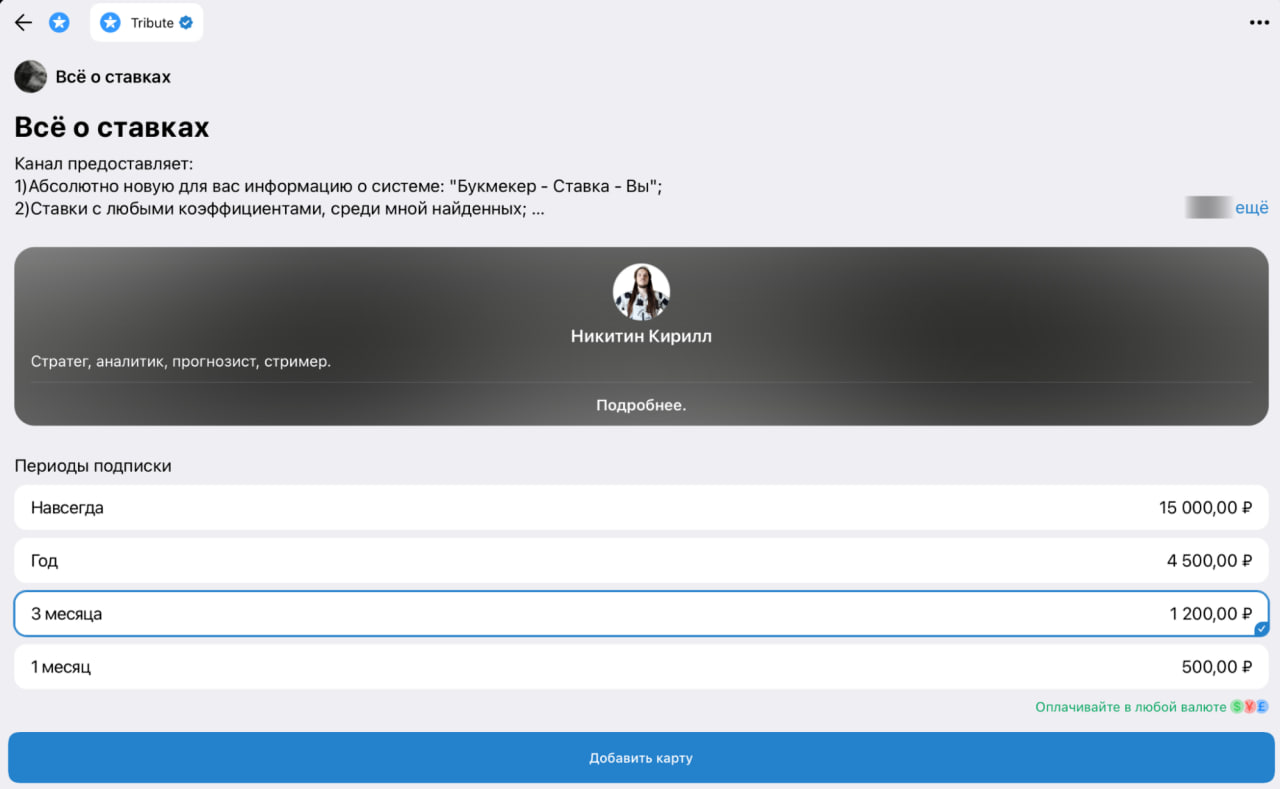Select the Навсегда subscription for 15 000,00 ₽
Viewport: 1280px width, 789px height.
click(x=641, y=507)
